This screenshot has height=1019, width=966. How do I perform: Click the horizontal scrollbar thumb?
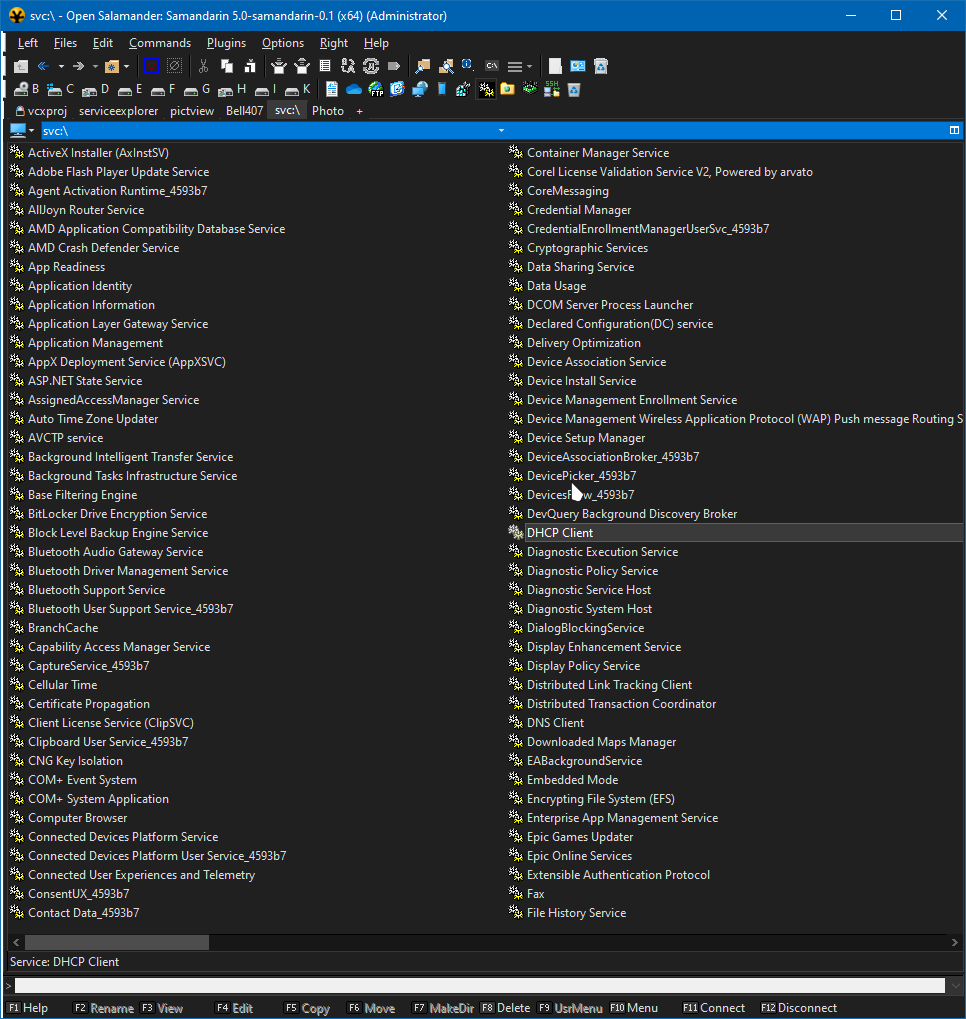click(116, 942)
